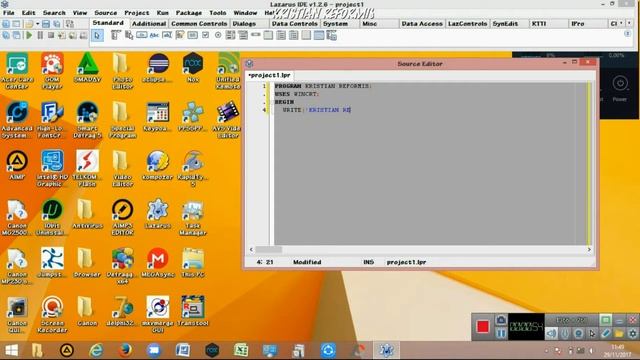
Task: Click the screen recorder pause button
Action: tap(501, 334)
